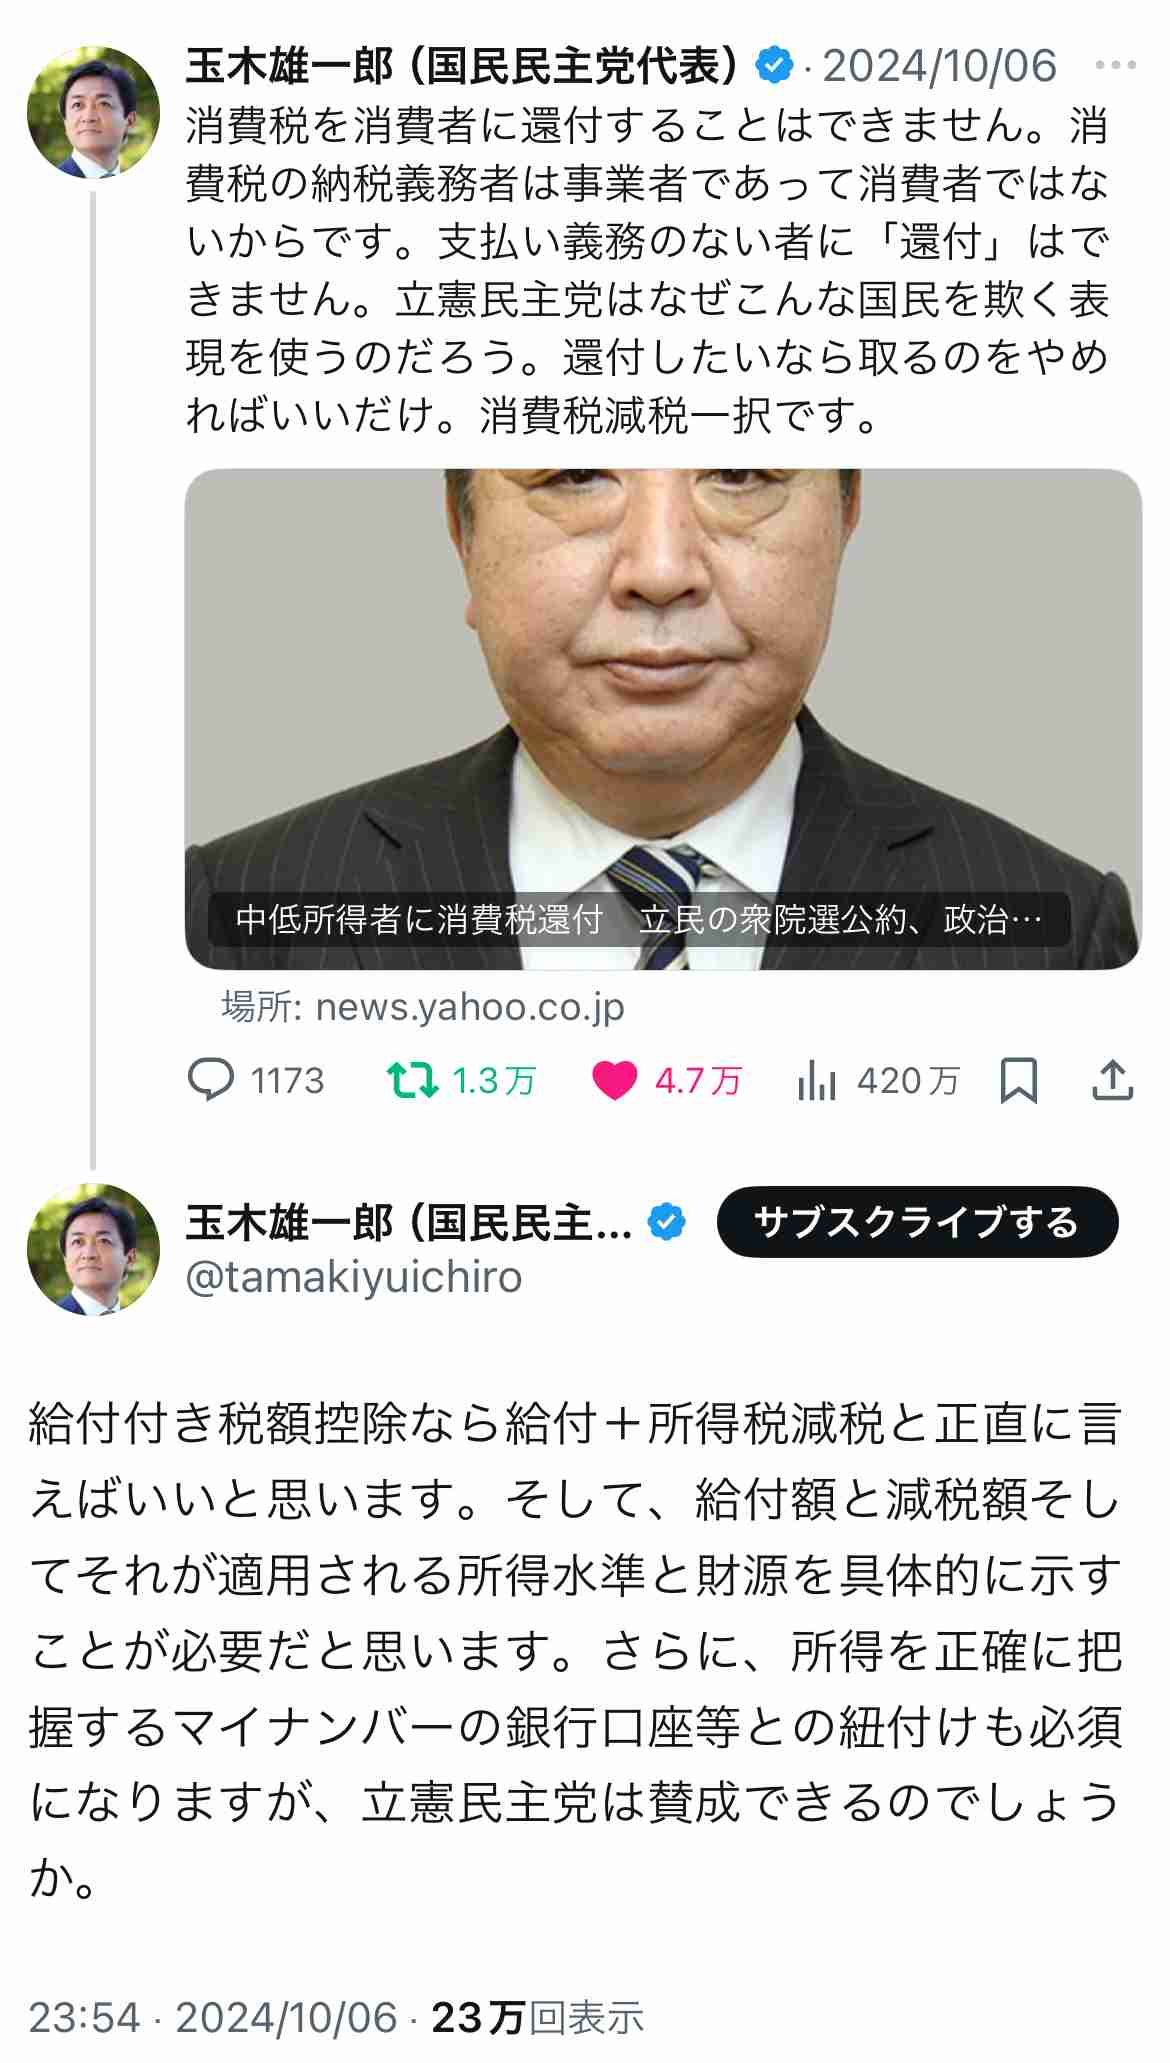1170x2063 pixels.
Task: Open the reply icon with 1173 comments
Action: pyautogui.click(x=211, y=1081)
